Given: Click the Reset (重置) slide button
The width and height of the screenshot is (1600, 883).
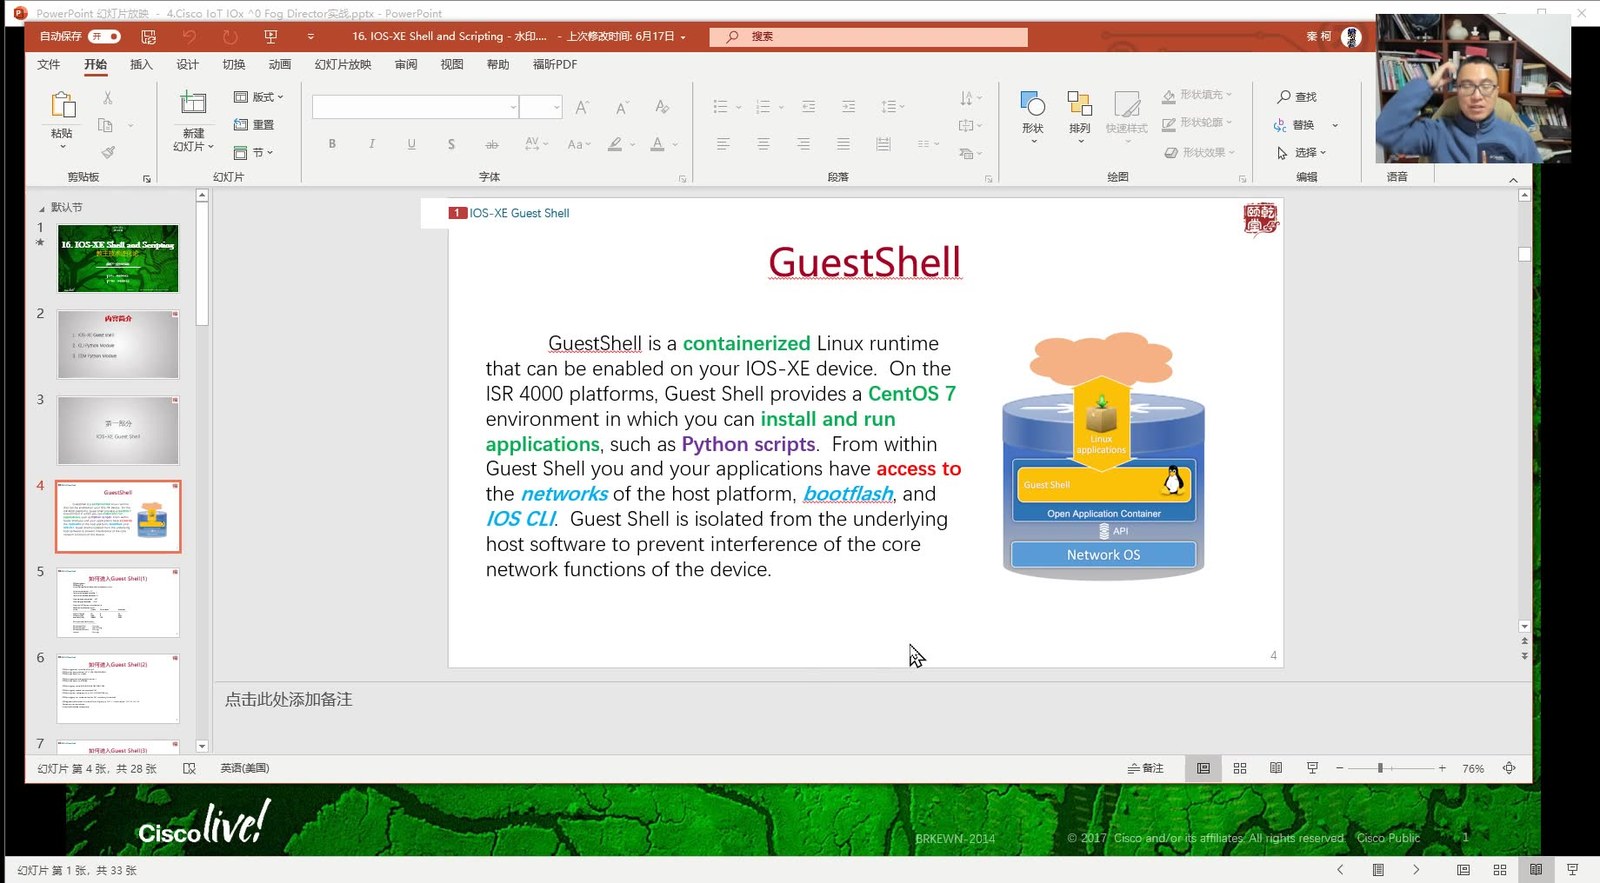Looking at the screenshot, I should click(254, 125).
